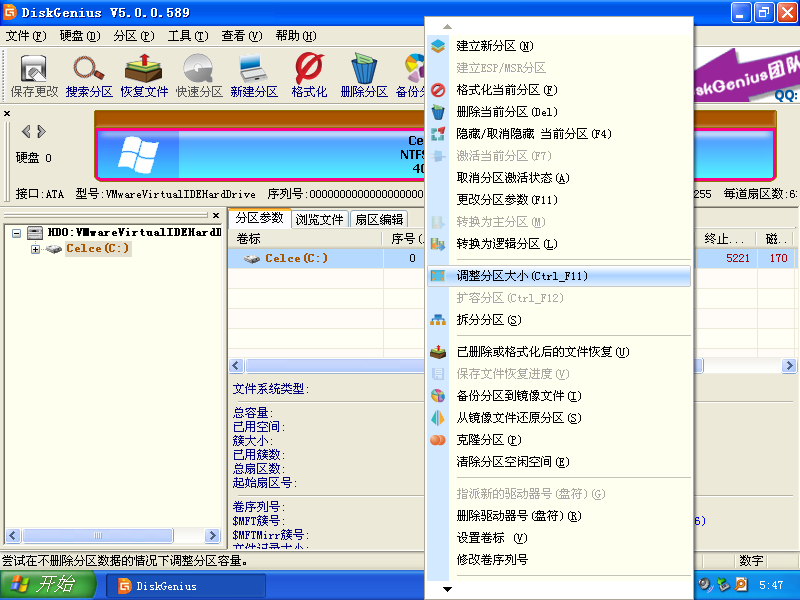The image size is (800, 600).
Task: Click the DiskGenius taskbar button
Action: pos(186,586)
